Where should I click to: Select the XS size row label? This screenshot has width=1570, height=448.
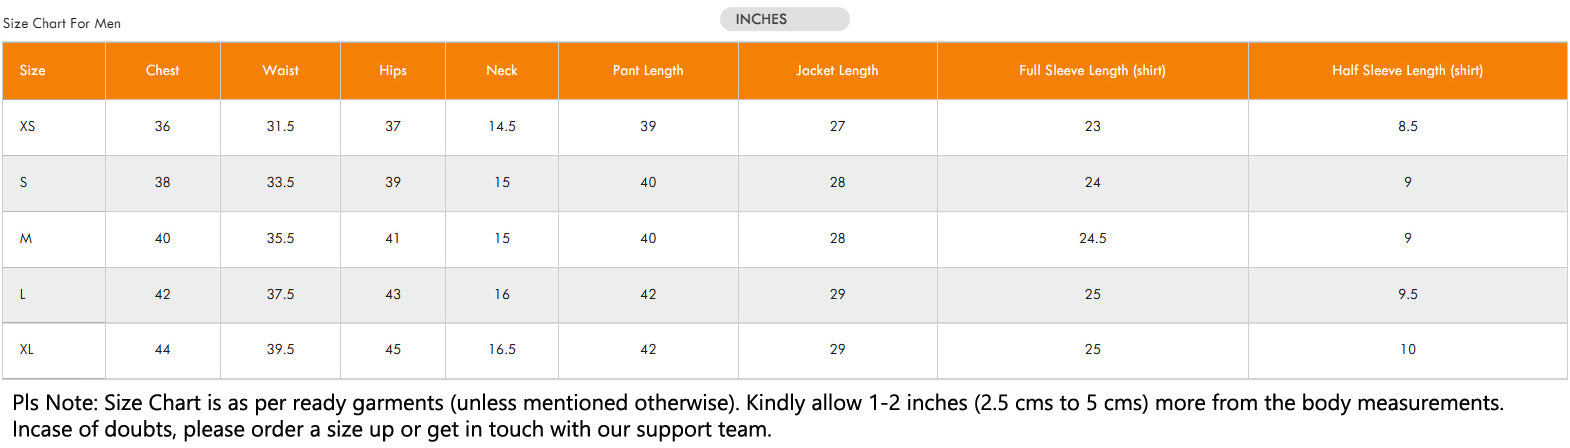point(27,126)
